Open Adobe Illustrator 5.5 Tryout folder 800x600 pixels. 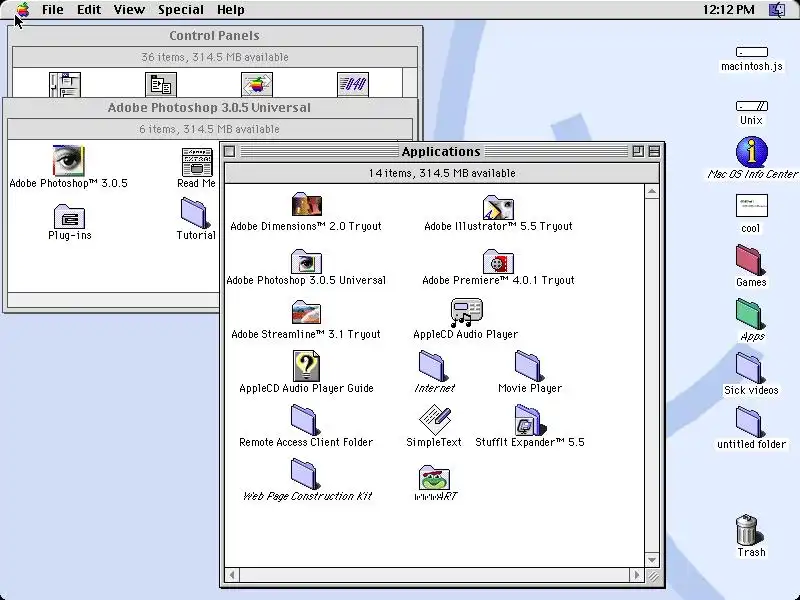tap(498, 207)
